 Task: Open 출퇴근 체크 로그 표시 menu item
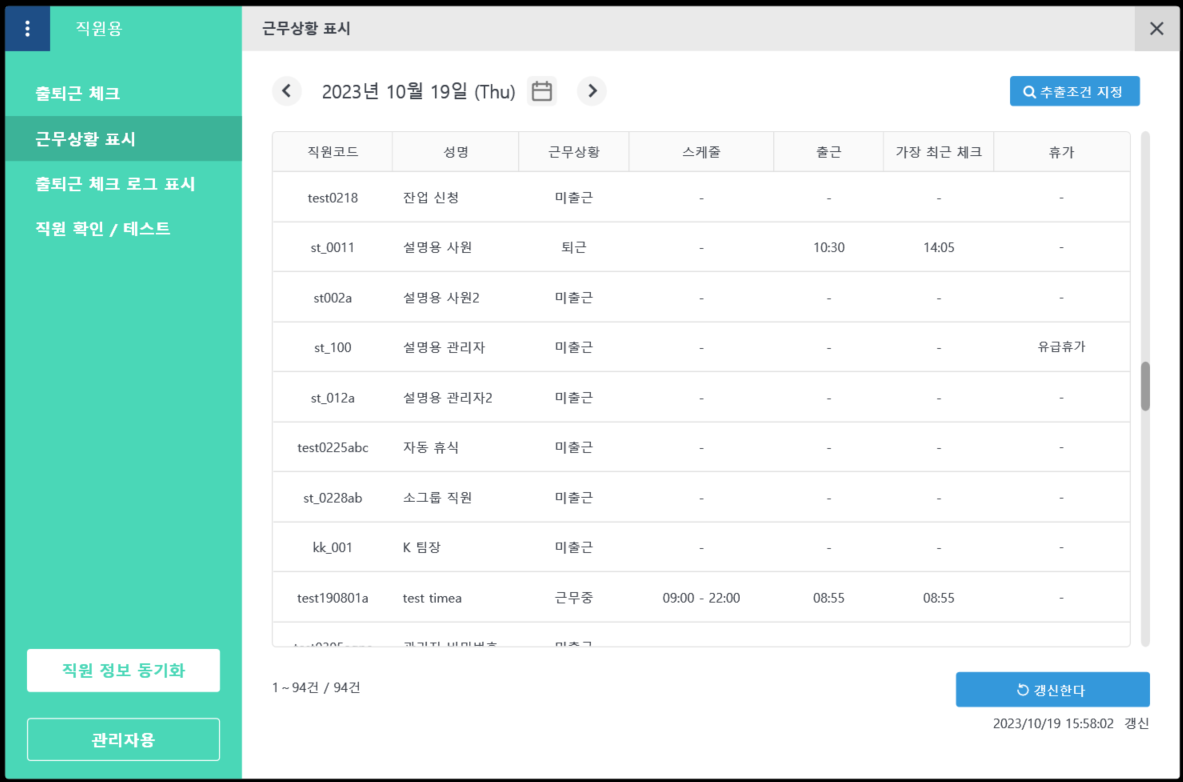[115, 184]
